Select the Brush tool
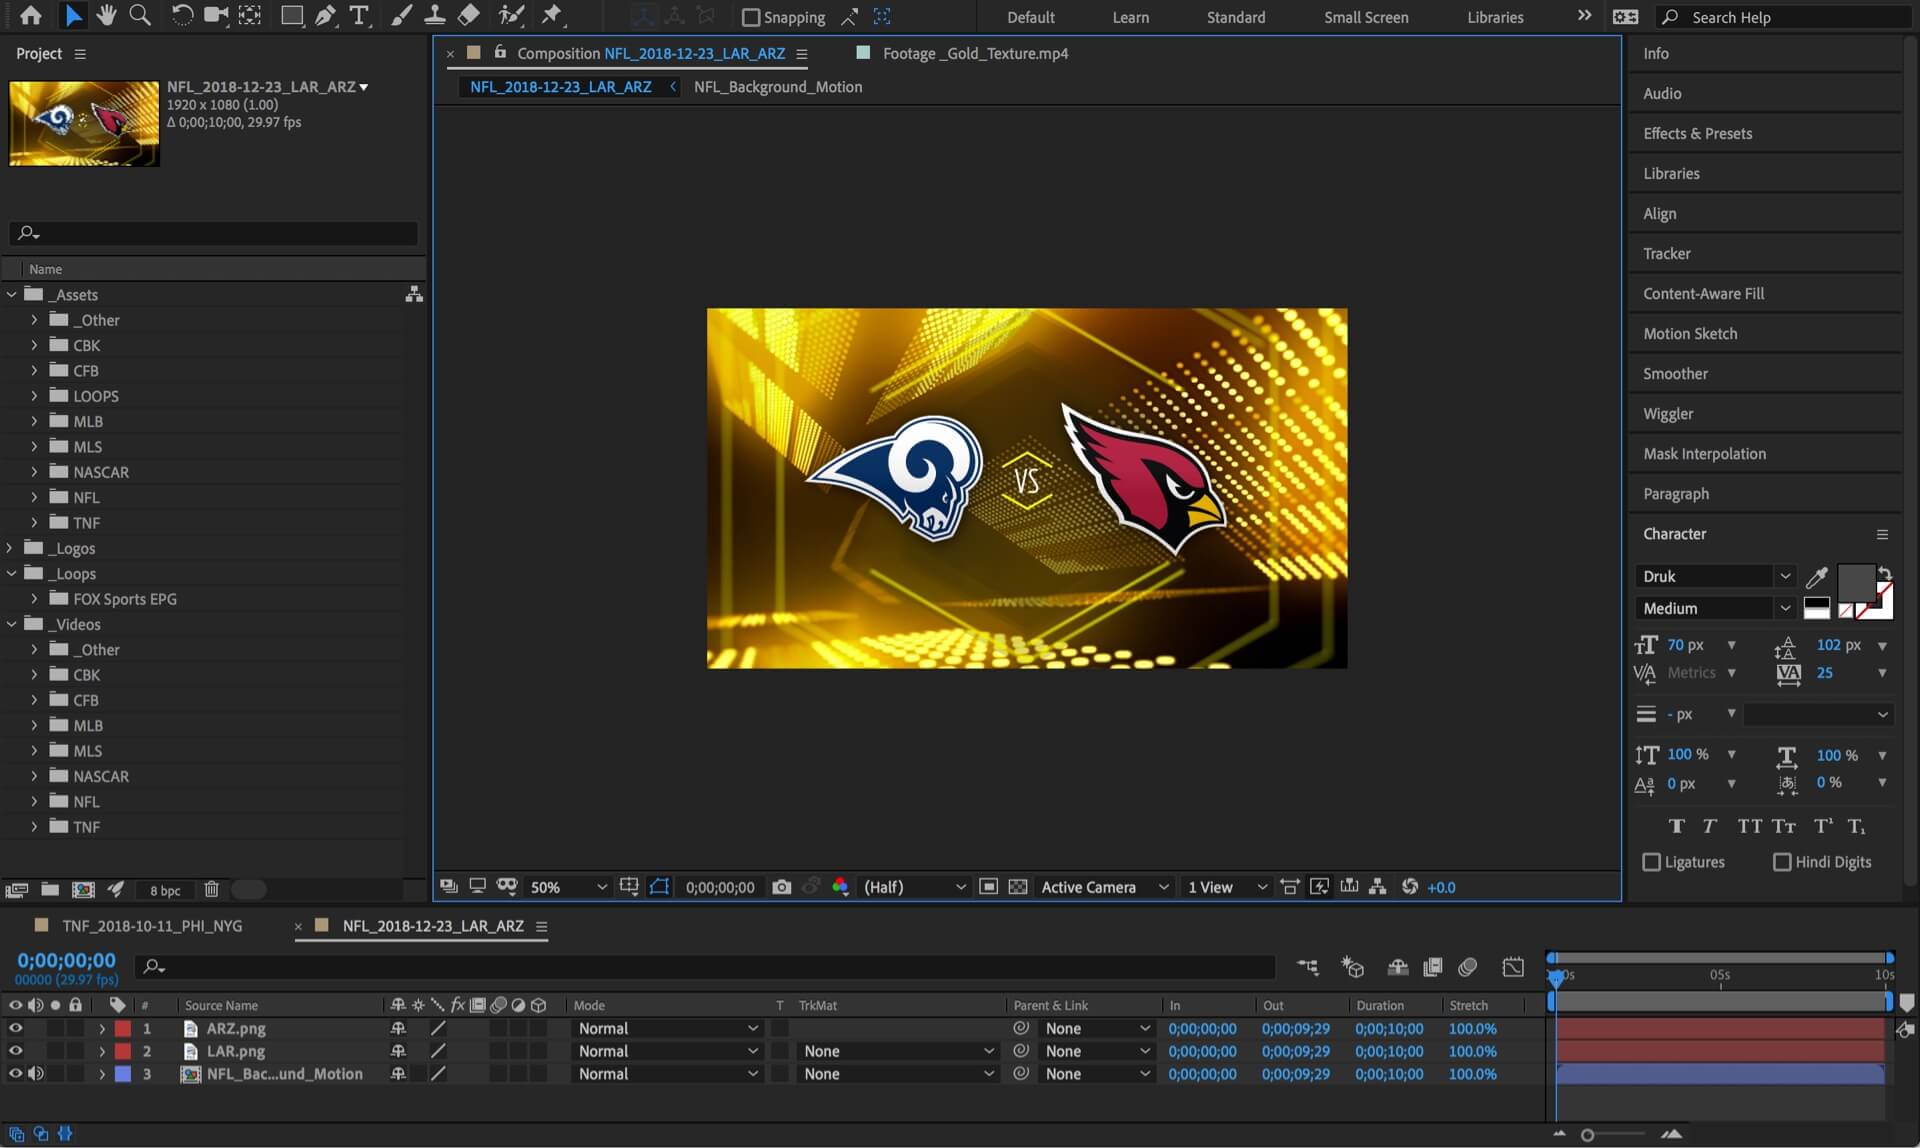Screen dimensions: 1920x1148 (x=401, y=15)
